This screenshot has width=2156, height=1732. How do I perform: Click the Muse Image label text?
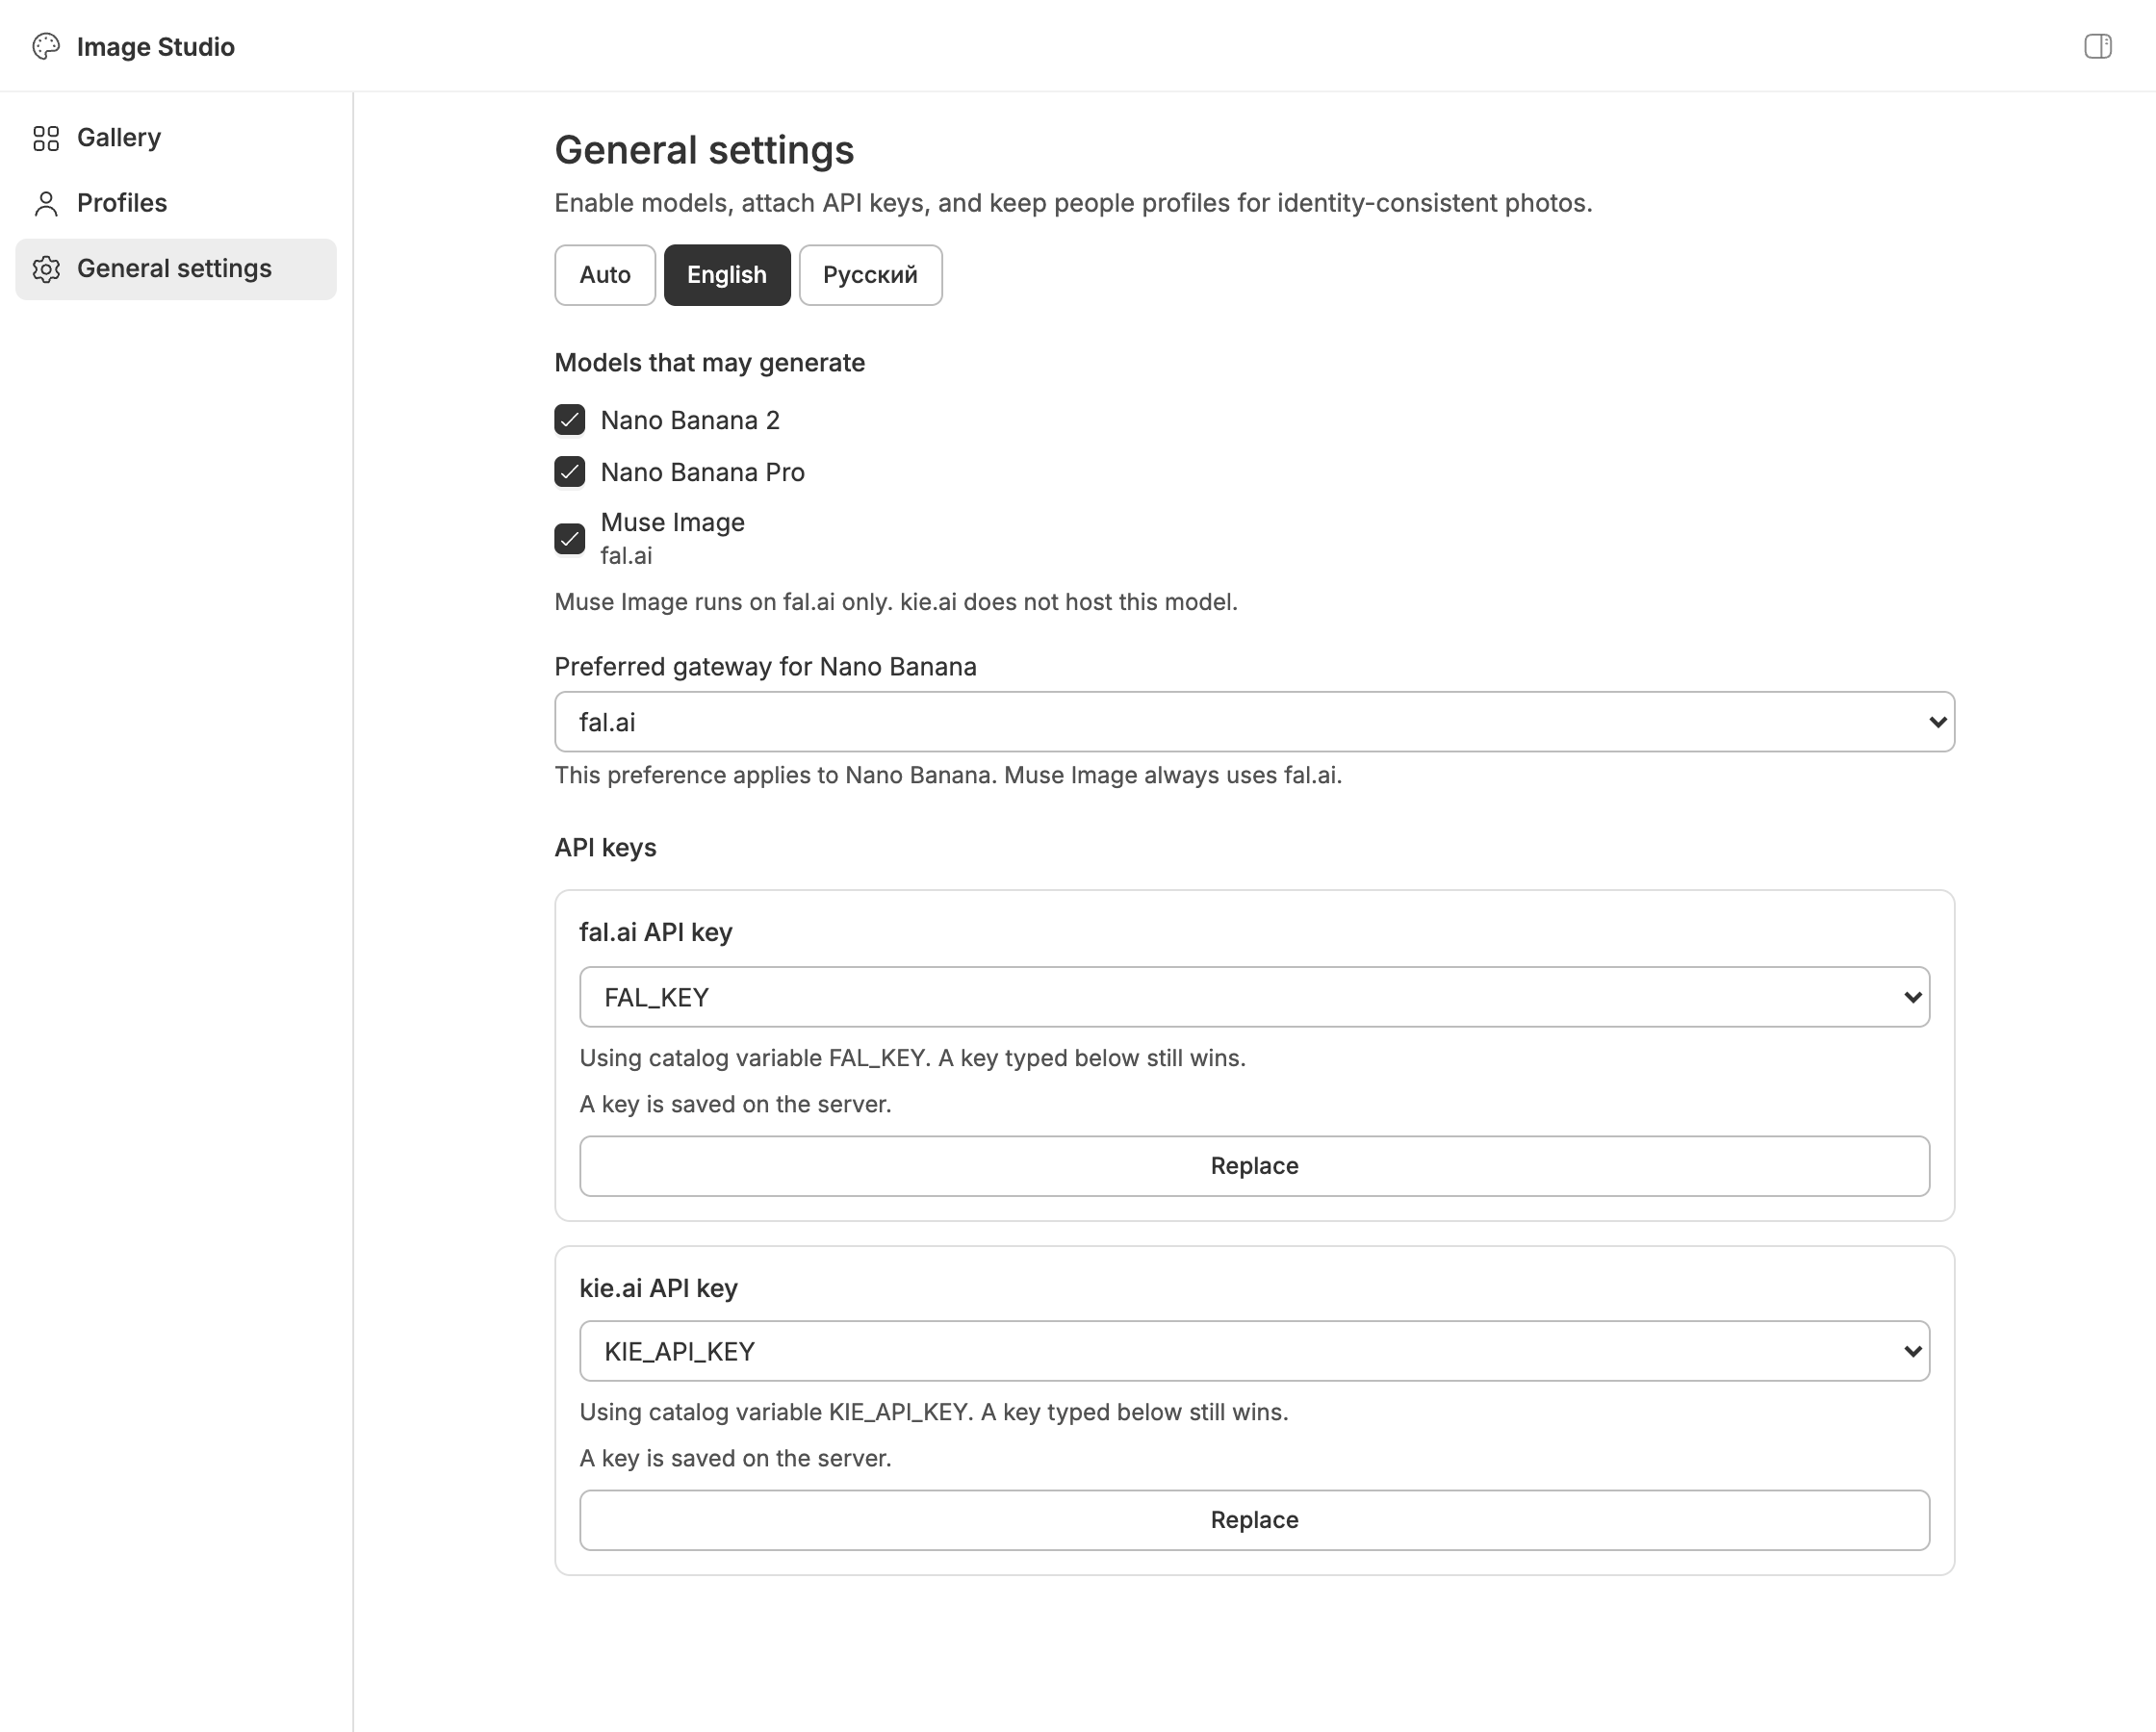pyautogui.click(x=673, y=523)
